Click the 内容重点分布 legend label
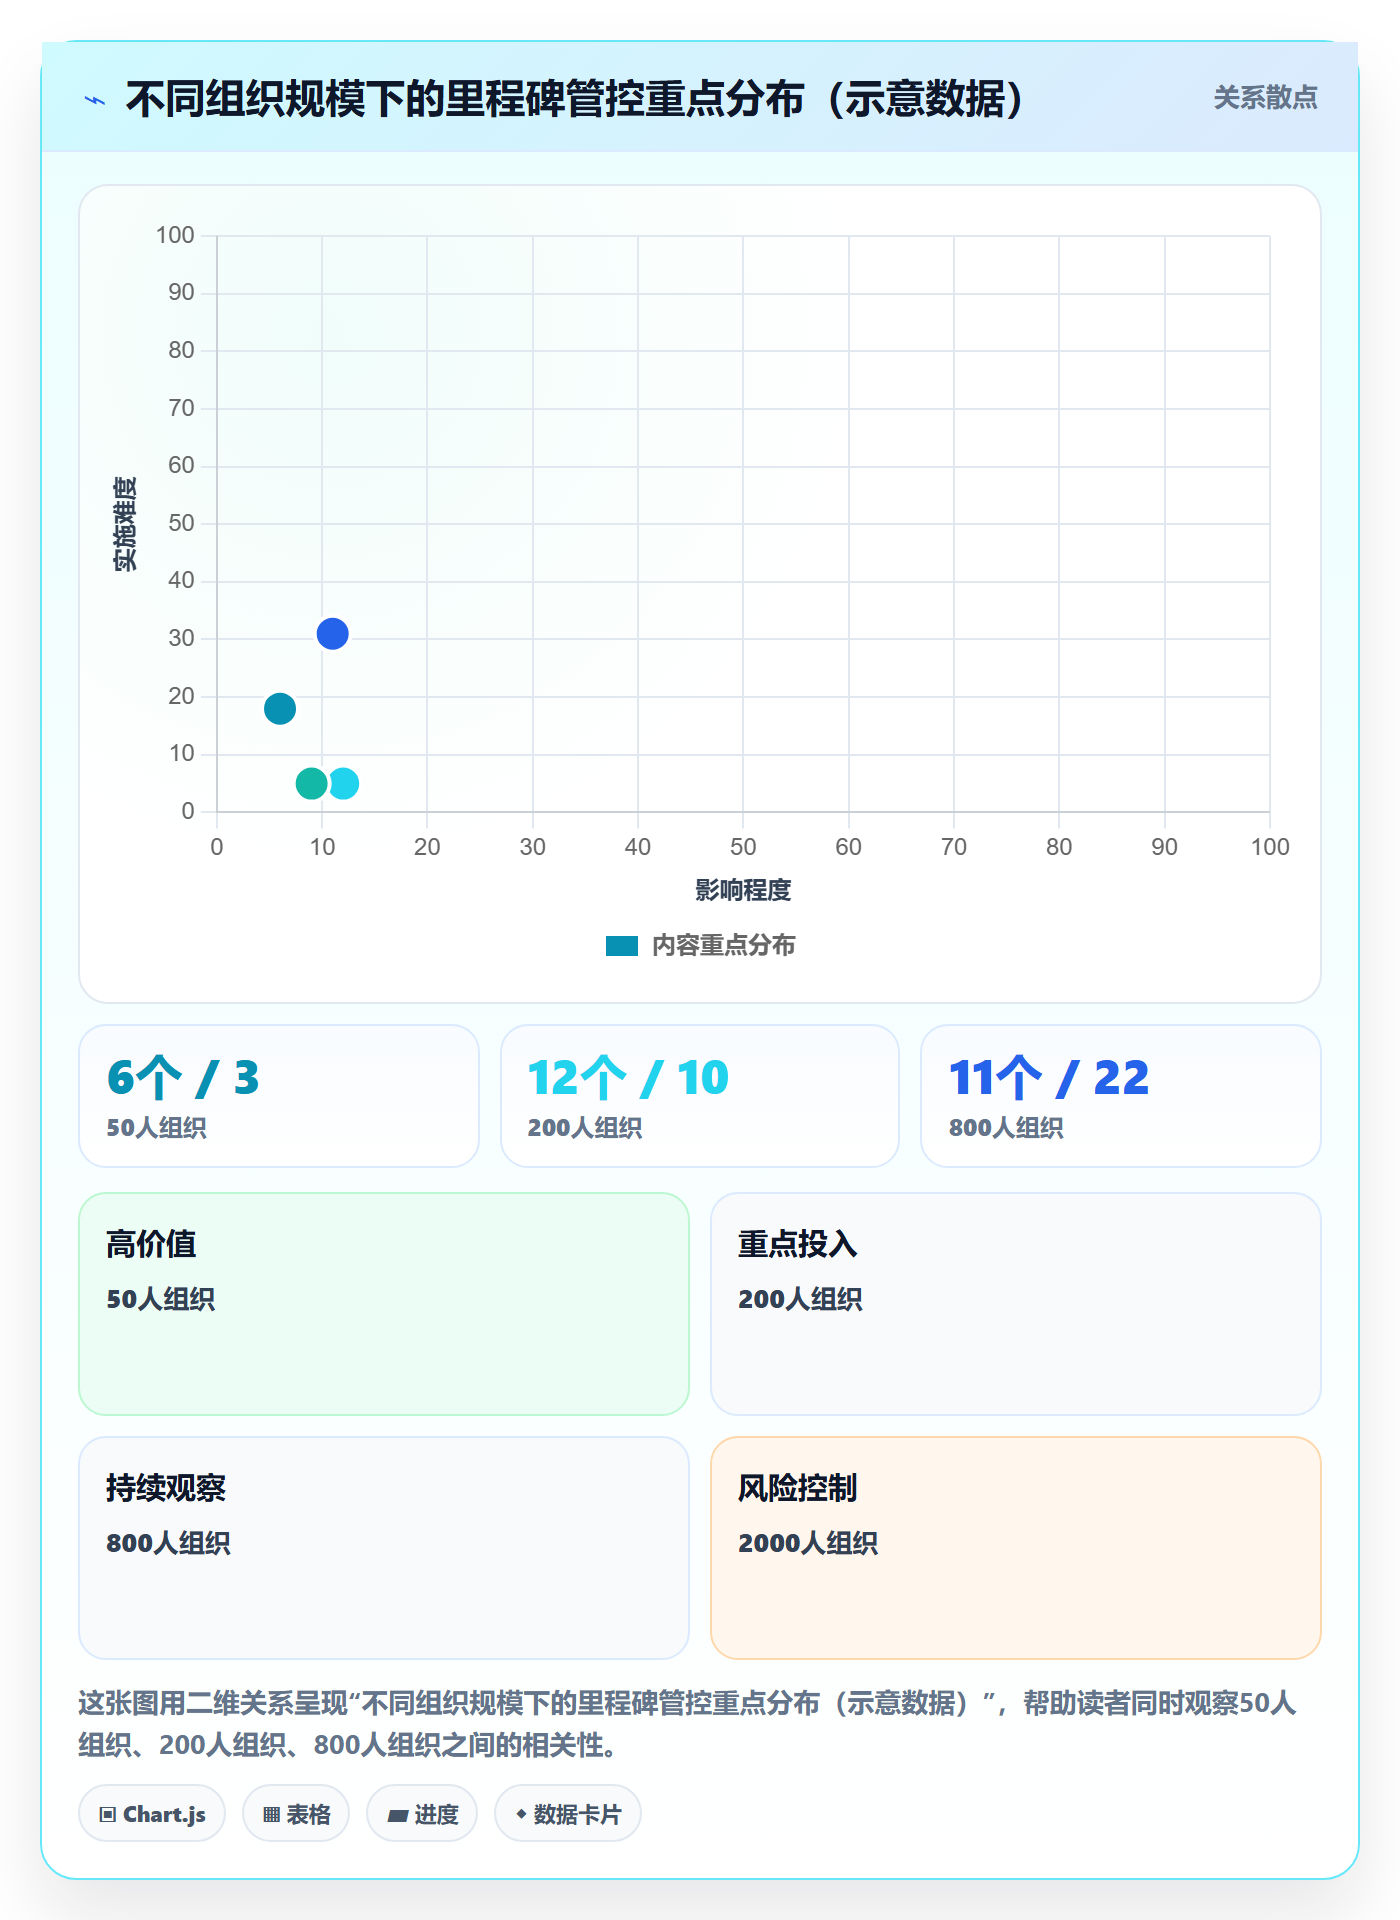1400x1920 pixels. point(723,945)
